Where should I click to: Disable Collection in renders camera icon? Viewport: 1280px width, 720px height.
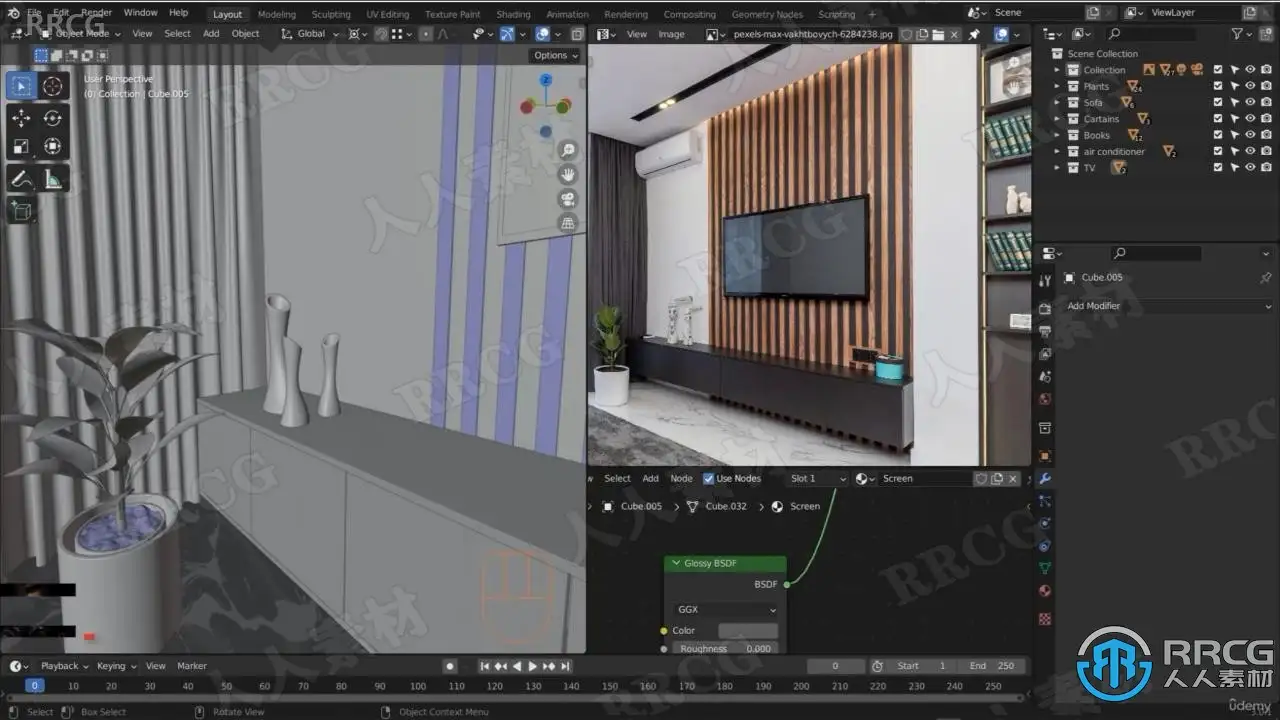click(x=1266, y=70)
